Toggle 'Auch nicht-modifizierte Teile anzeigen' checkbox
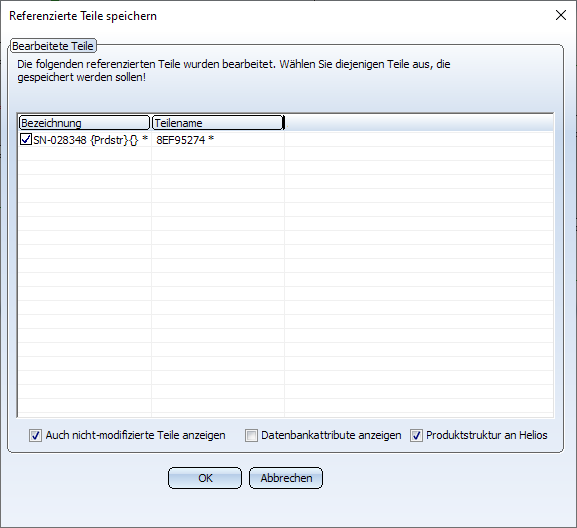 point(35,436)
